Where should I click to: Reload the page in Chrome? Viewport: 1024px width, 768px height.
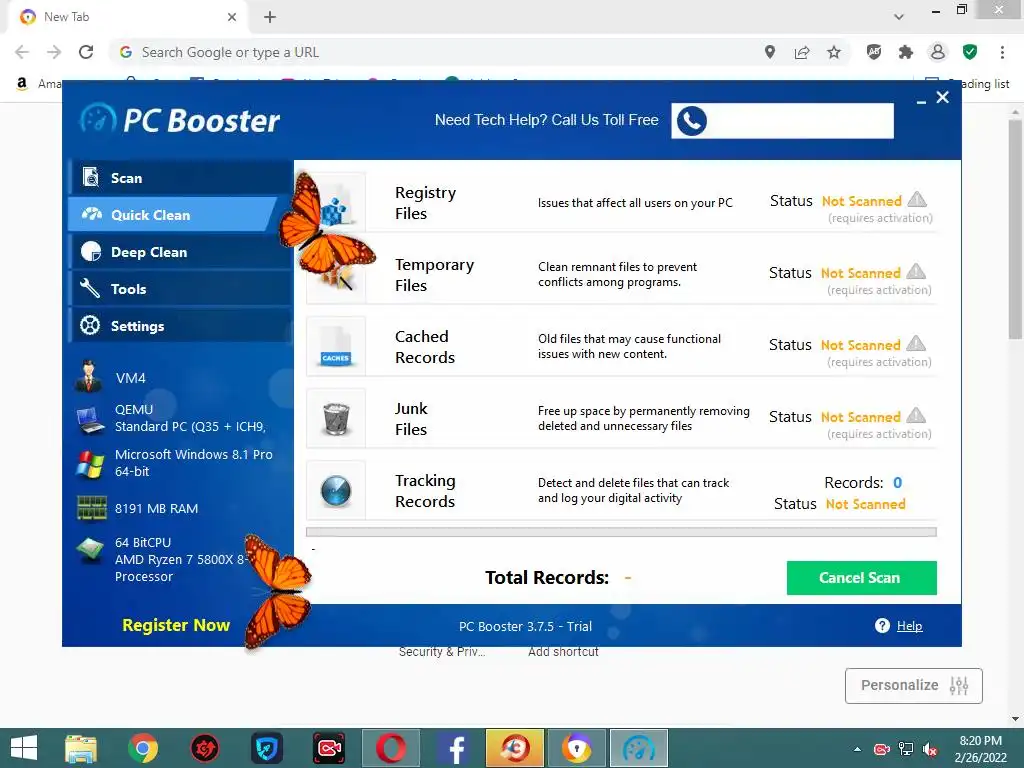point(86,52)
